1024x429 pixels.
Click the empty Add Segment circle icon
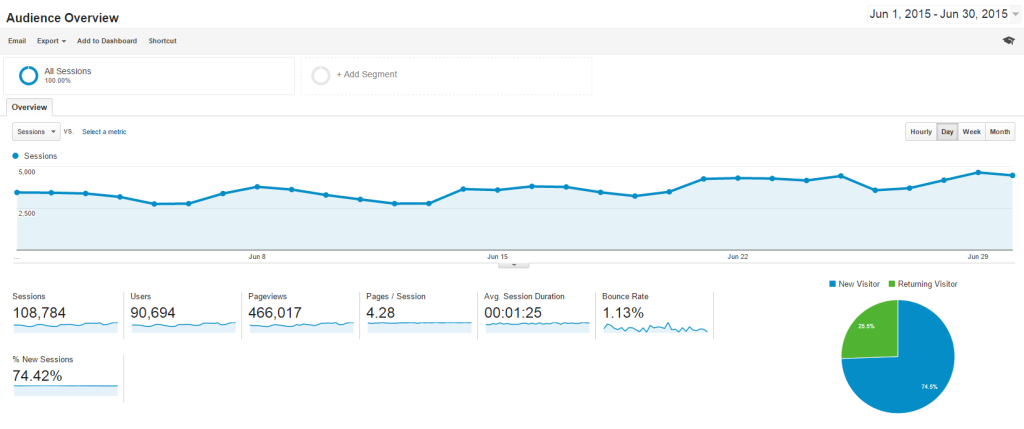click(321, 76)
